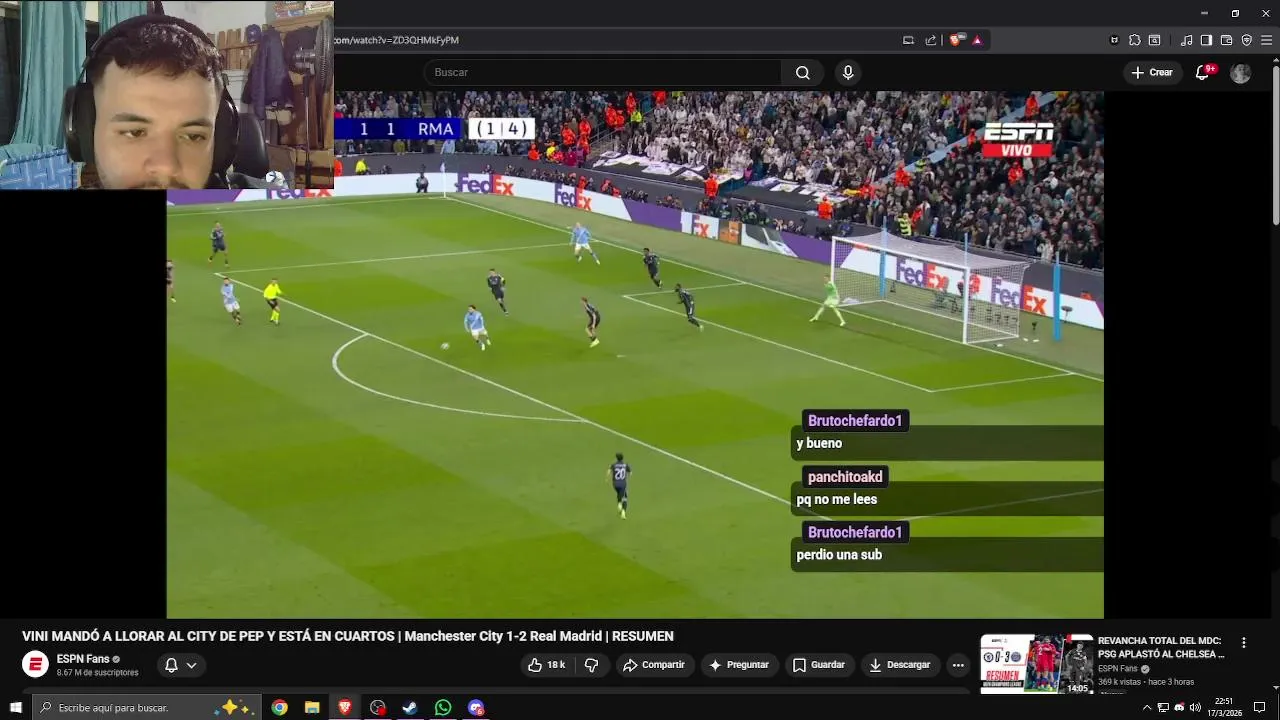
Task: Open WhatsApp from the taskbar
Action: coord(443,707)
